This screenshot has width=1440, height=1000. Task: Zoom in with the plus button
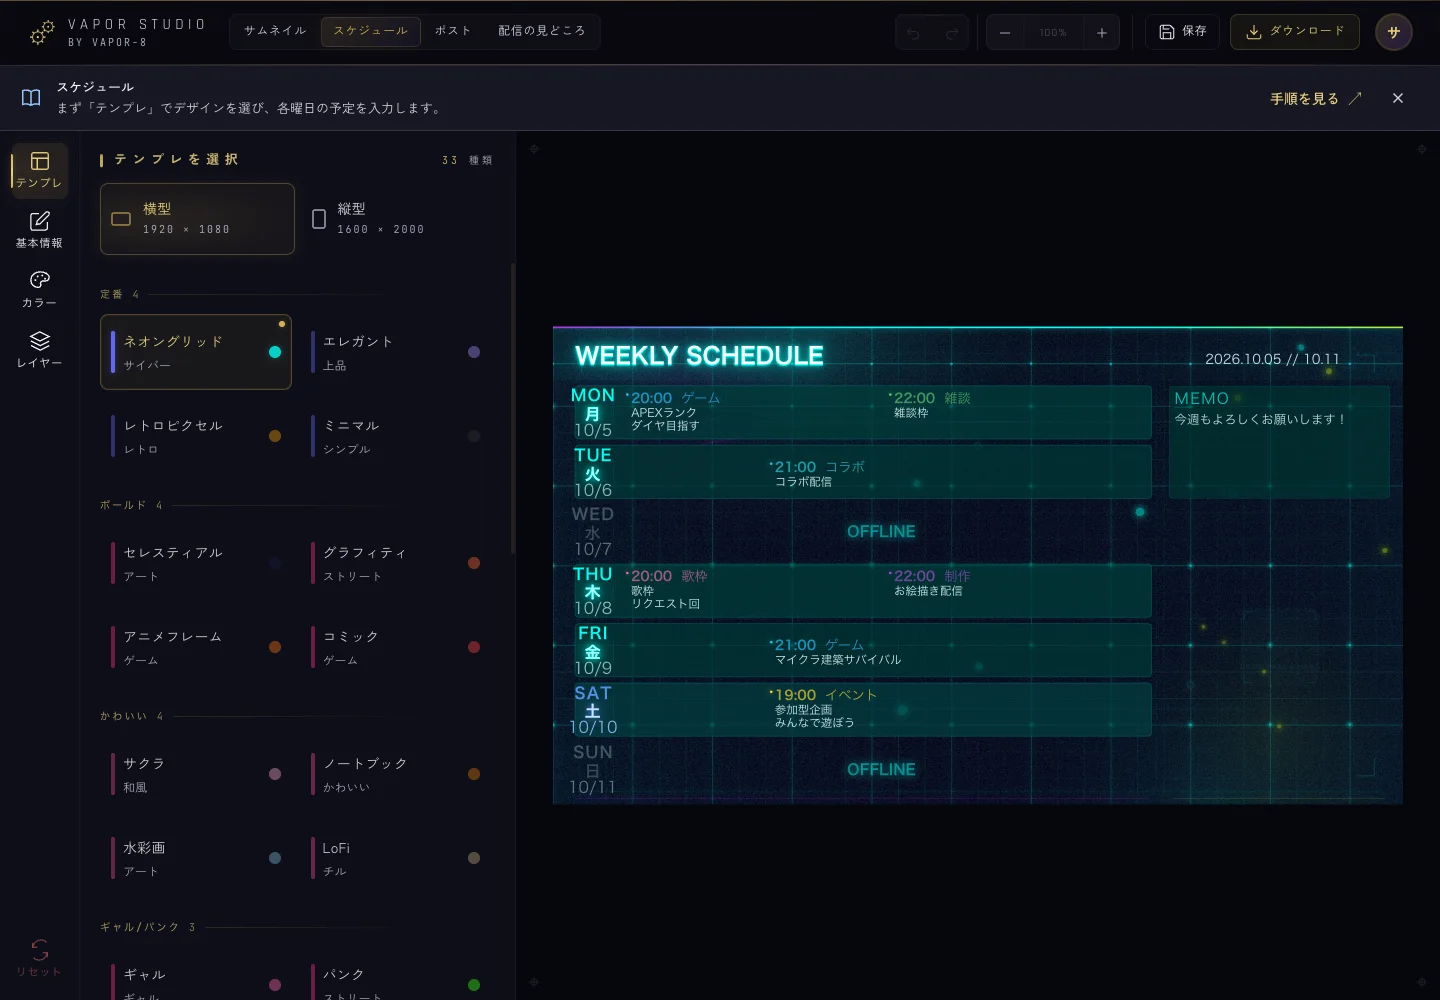click(x=1101, y=32)
